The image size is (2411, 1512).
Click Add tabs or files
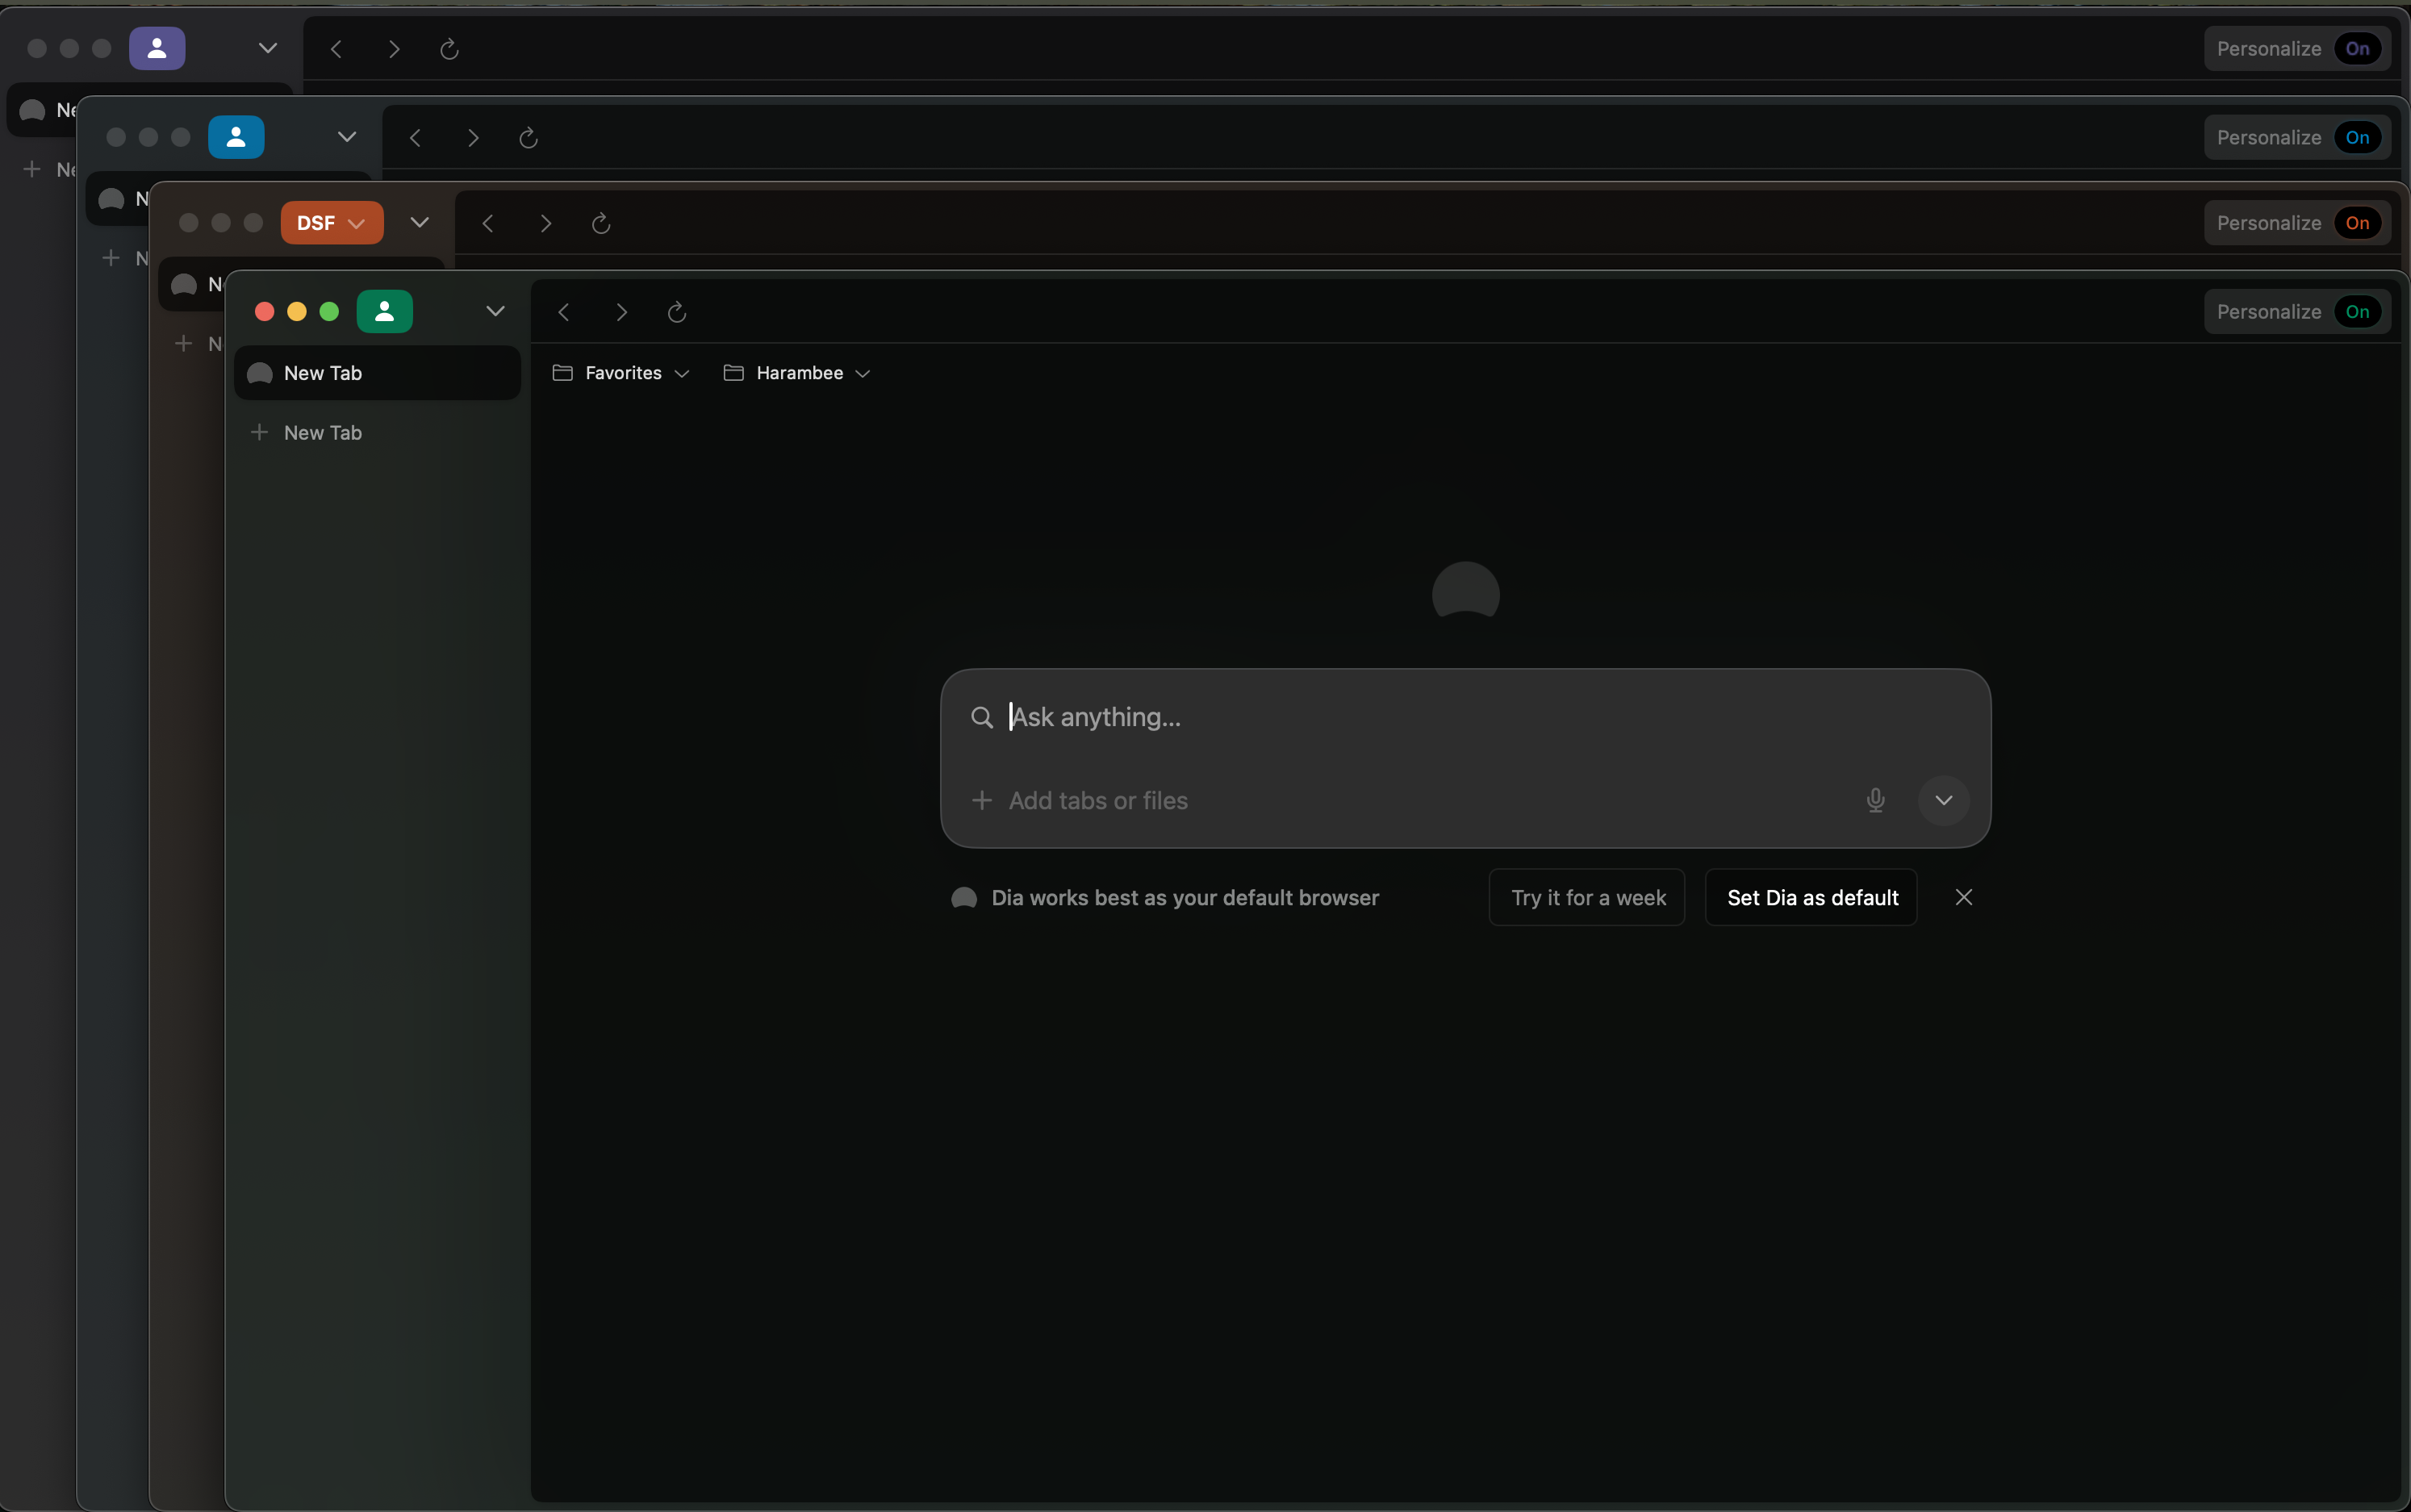[1080, 800]
